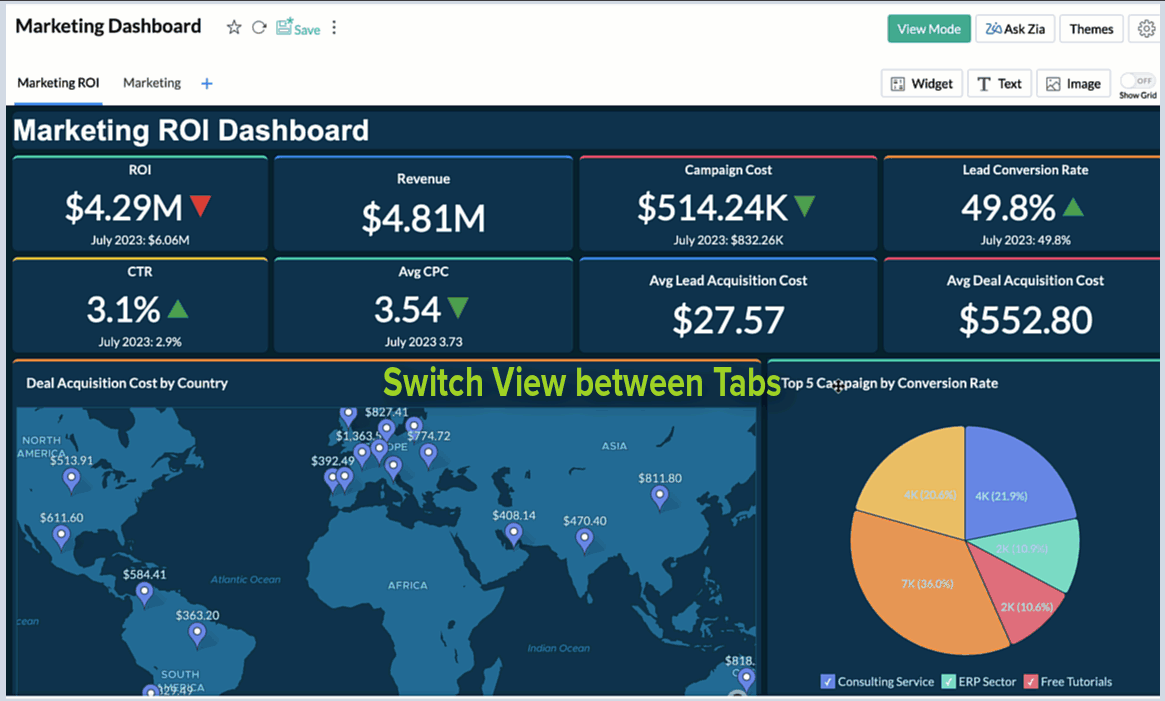Click the $552.80 deal acquisition cost
This screenshot has height=701, width=1165.
click(x=1025, y=320)
